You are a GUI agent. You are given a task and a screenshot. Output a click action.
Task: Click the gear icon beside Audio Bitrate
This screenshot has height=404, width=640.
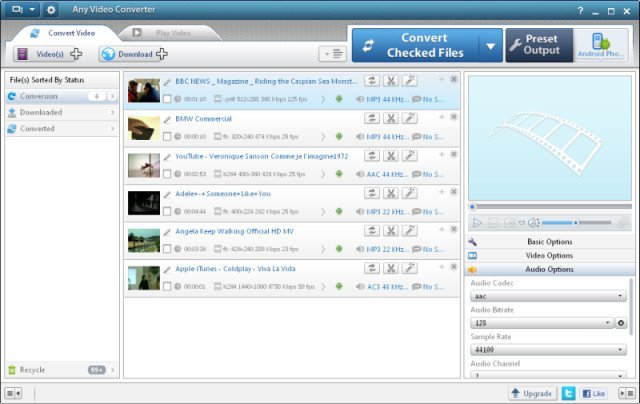point(620,323)
